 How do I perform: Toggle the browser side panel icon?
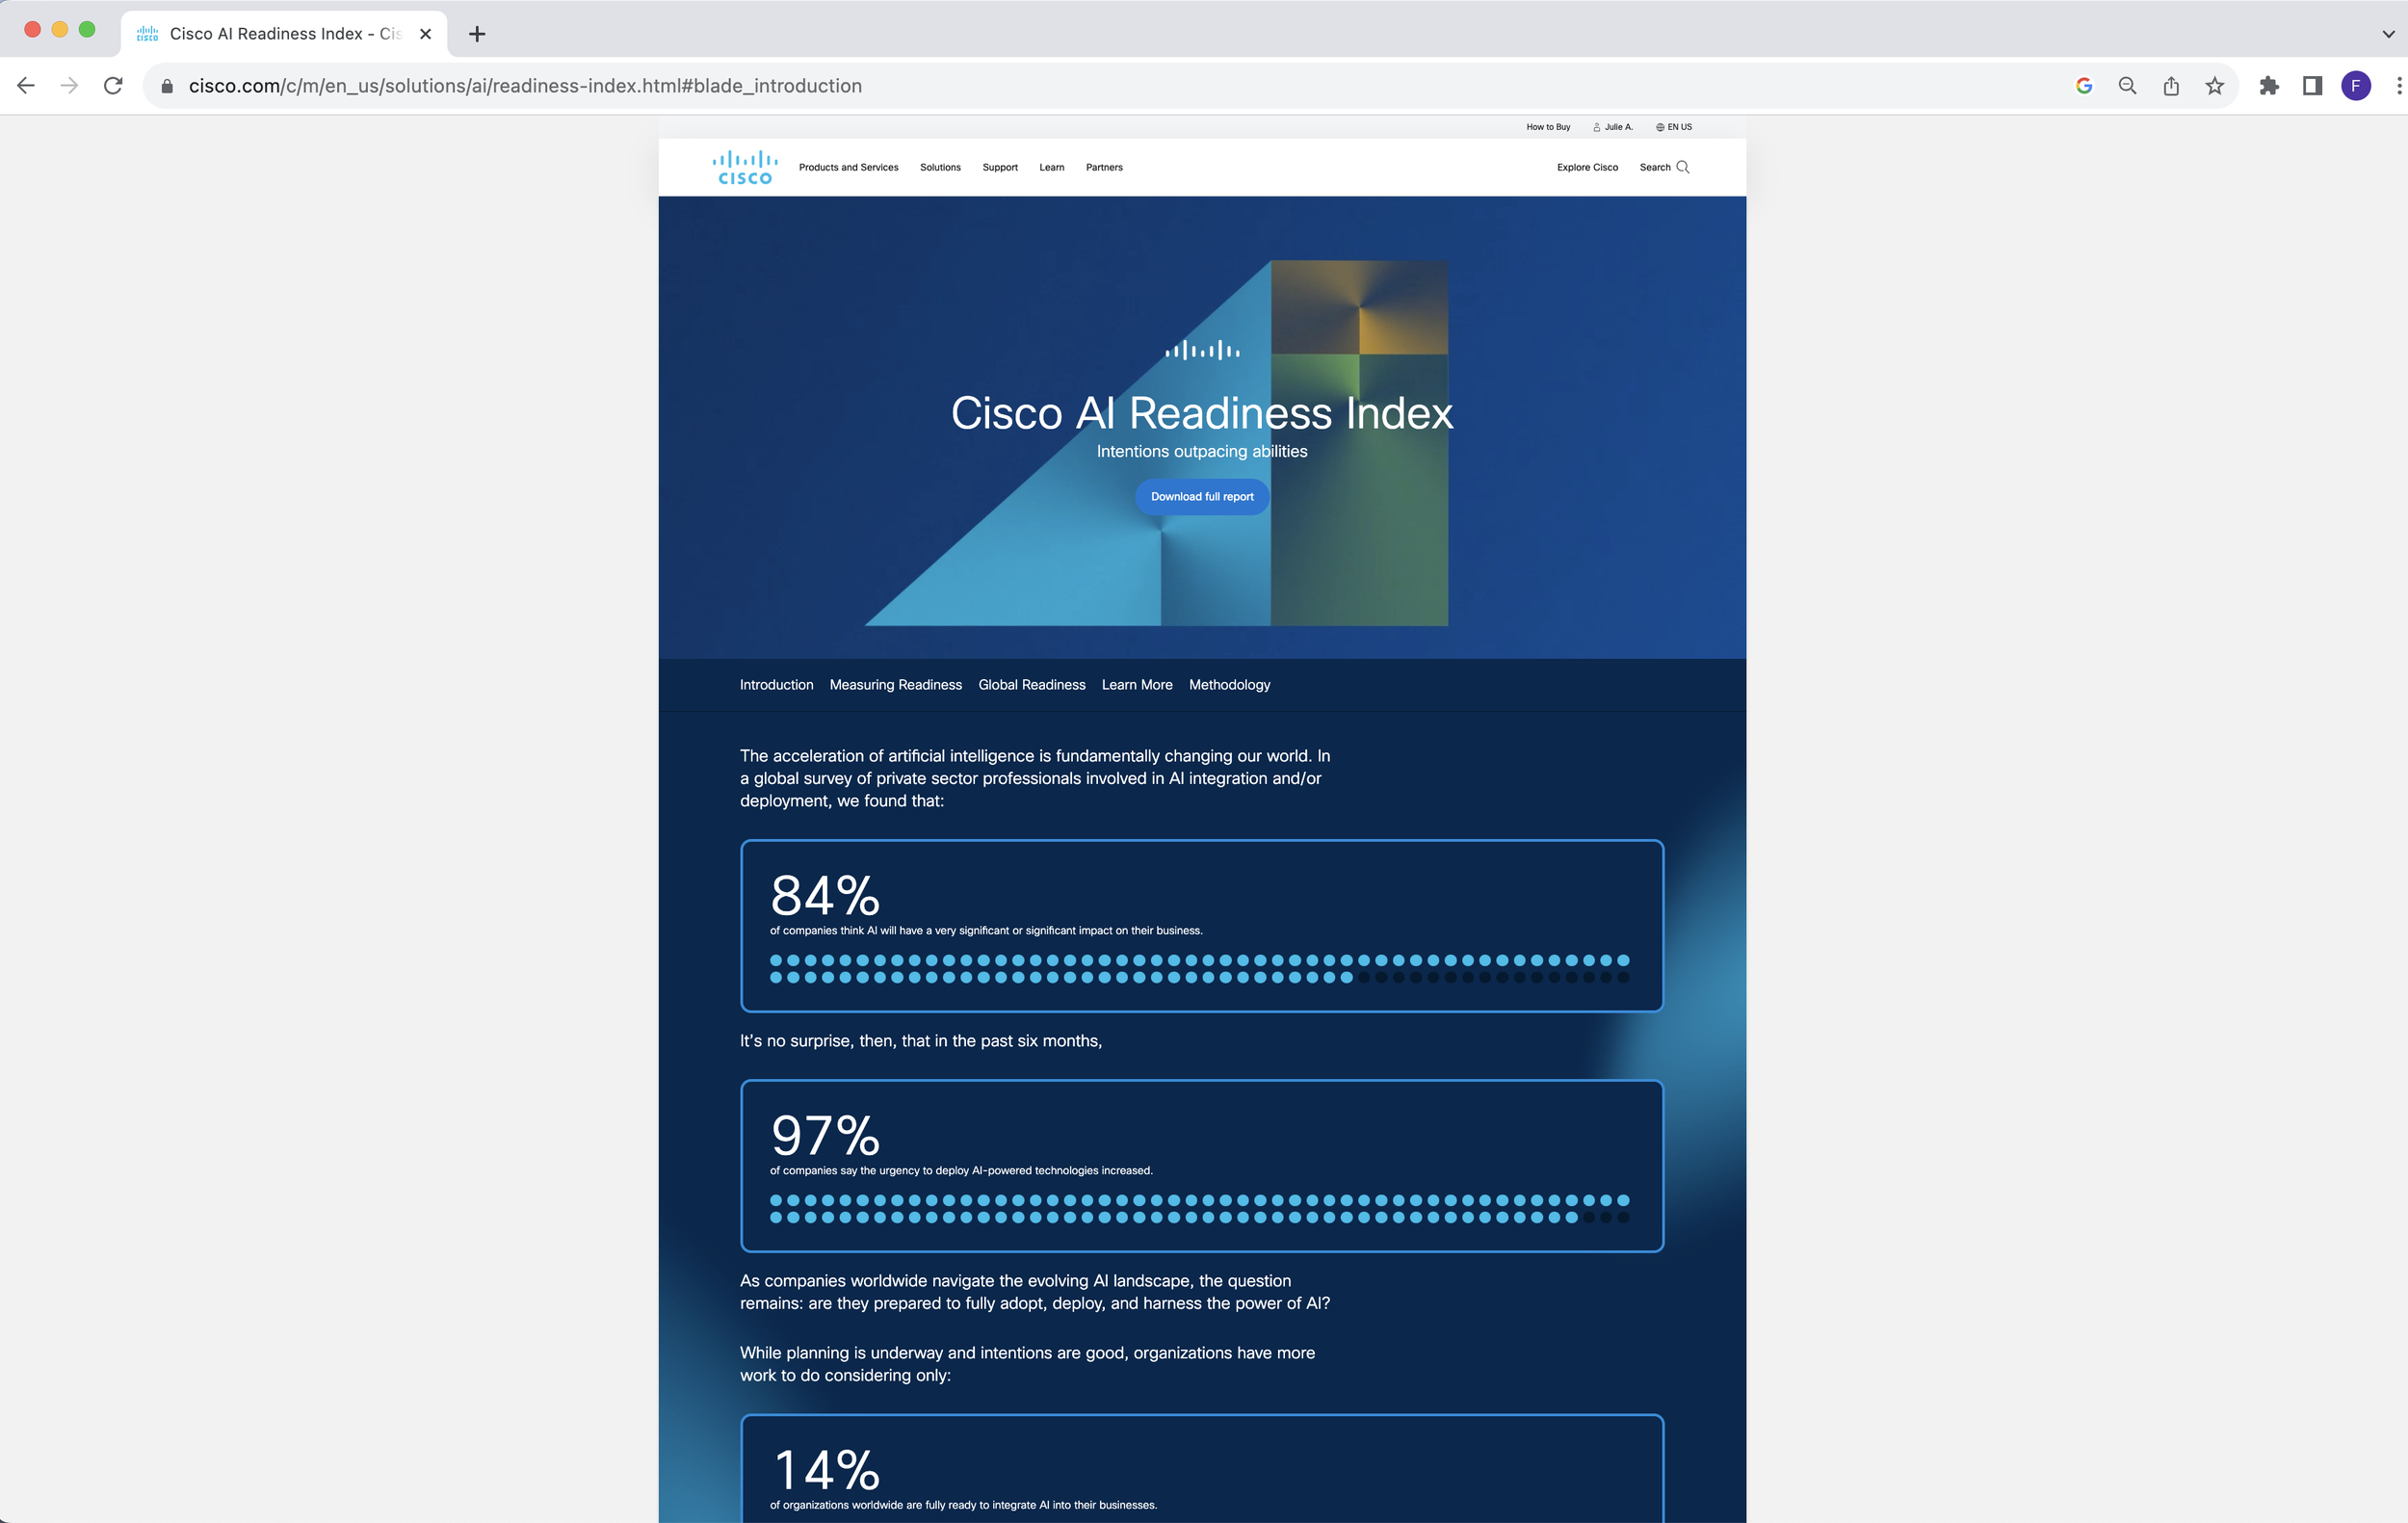[2312, 86]
